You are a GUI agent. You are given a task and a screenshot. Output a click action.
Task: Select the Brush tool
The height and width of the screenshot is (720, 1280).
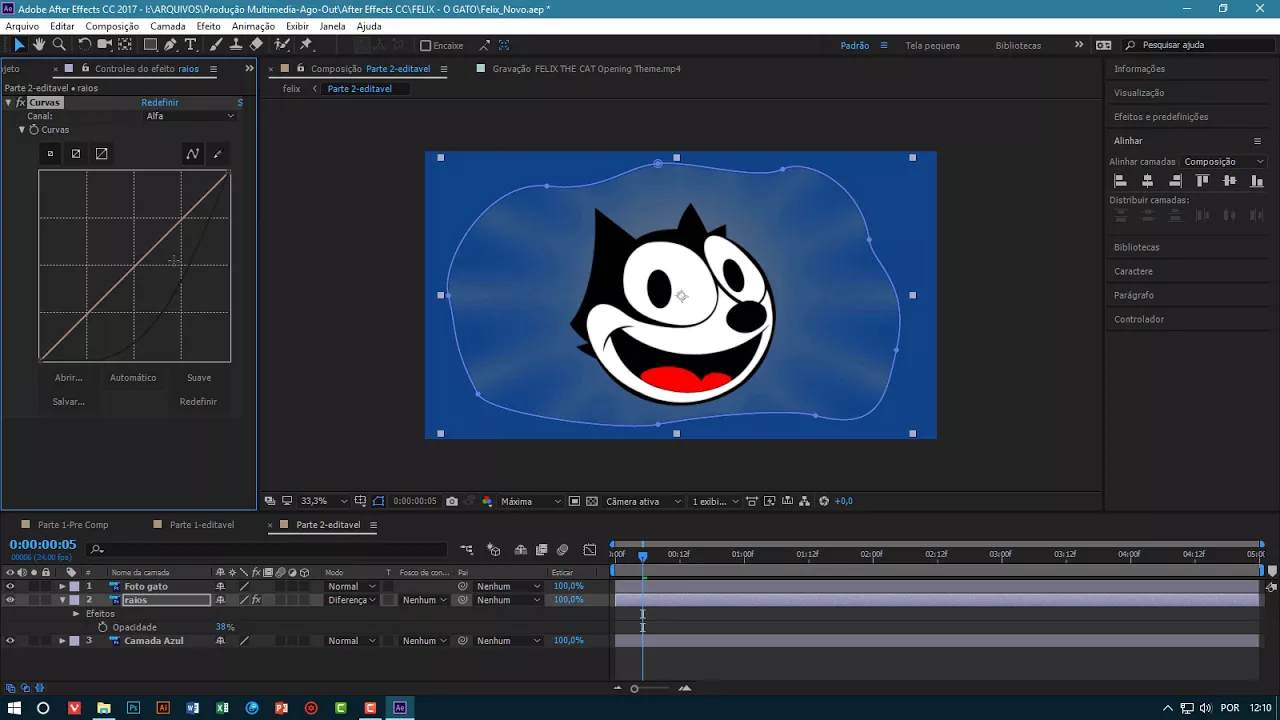click(216, 45)
